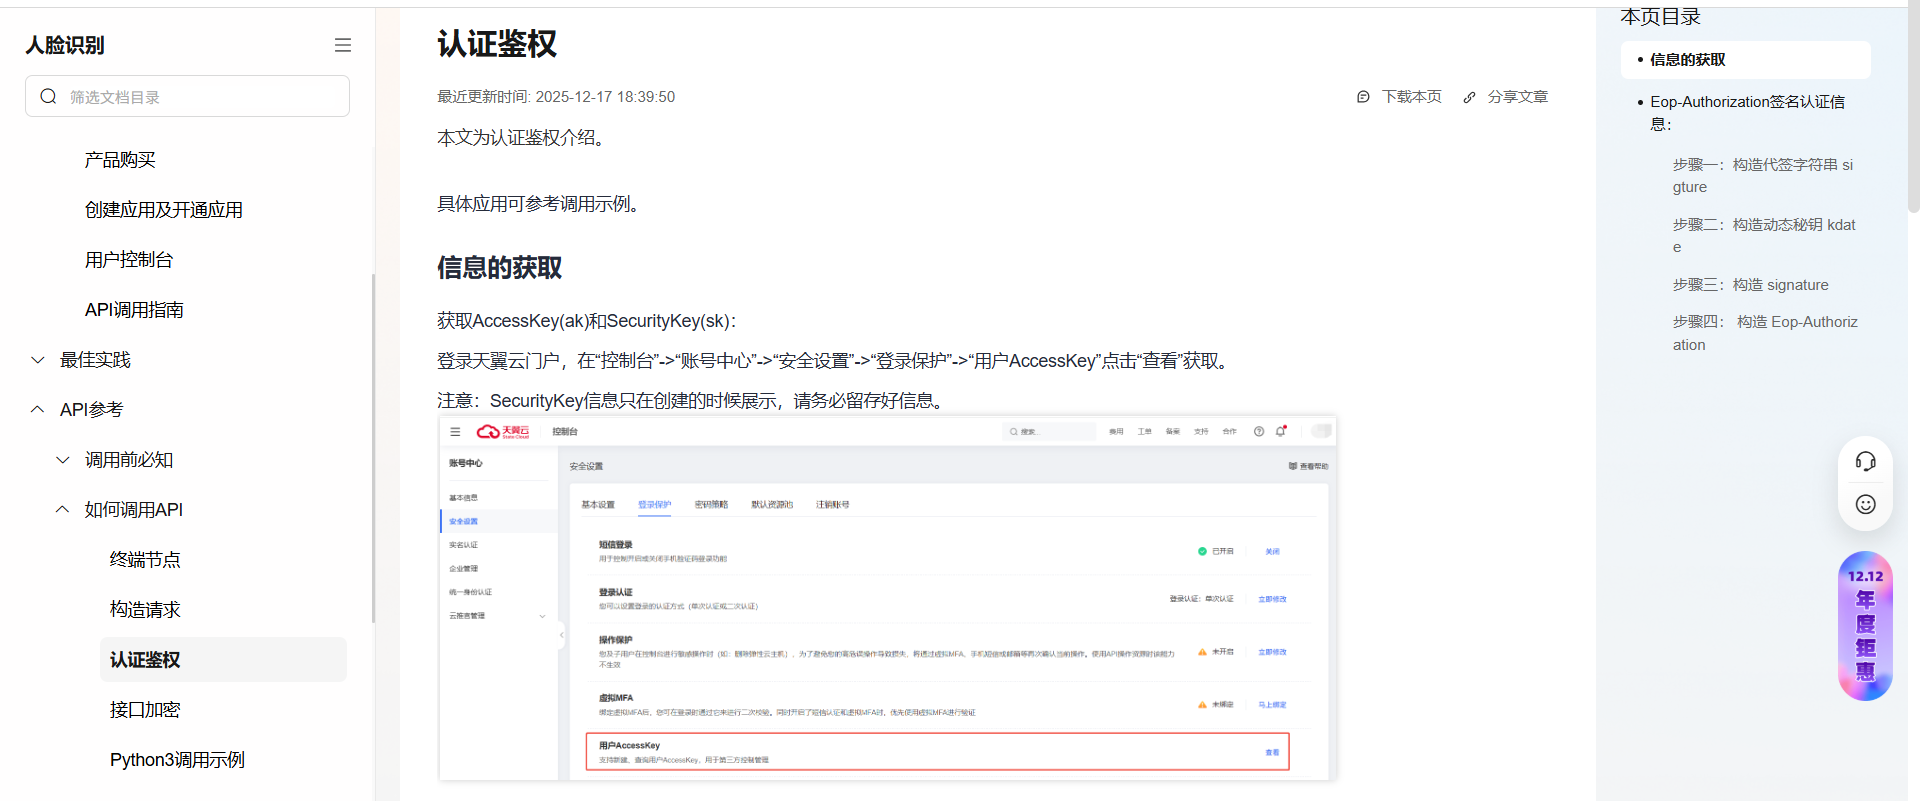
Task: Open 创建应用及开通应用 in sidebar
Action: tap(164, 210)
